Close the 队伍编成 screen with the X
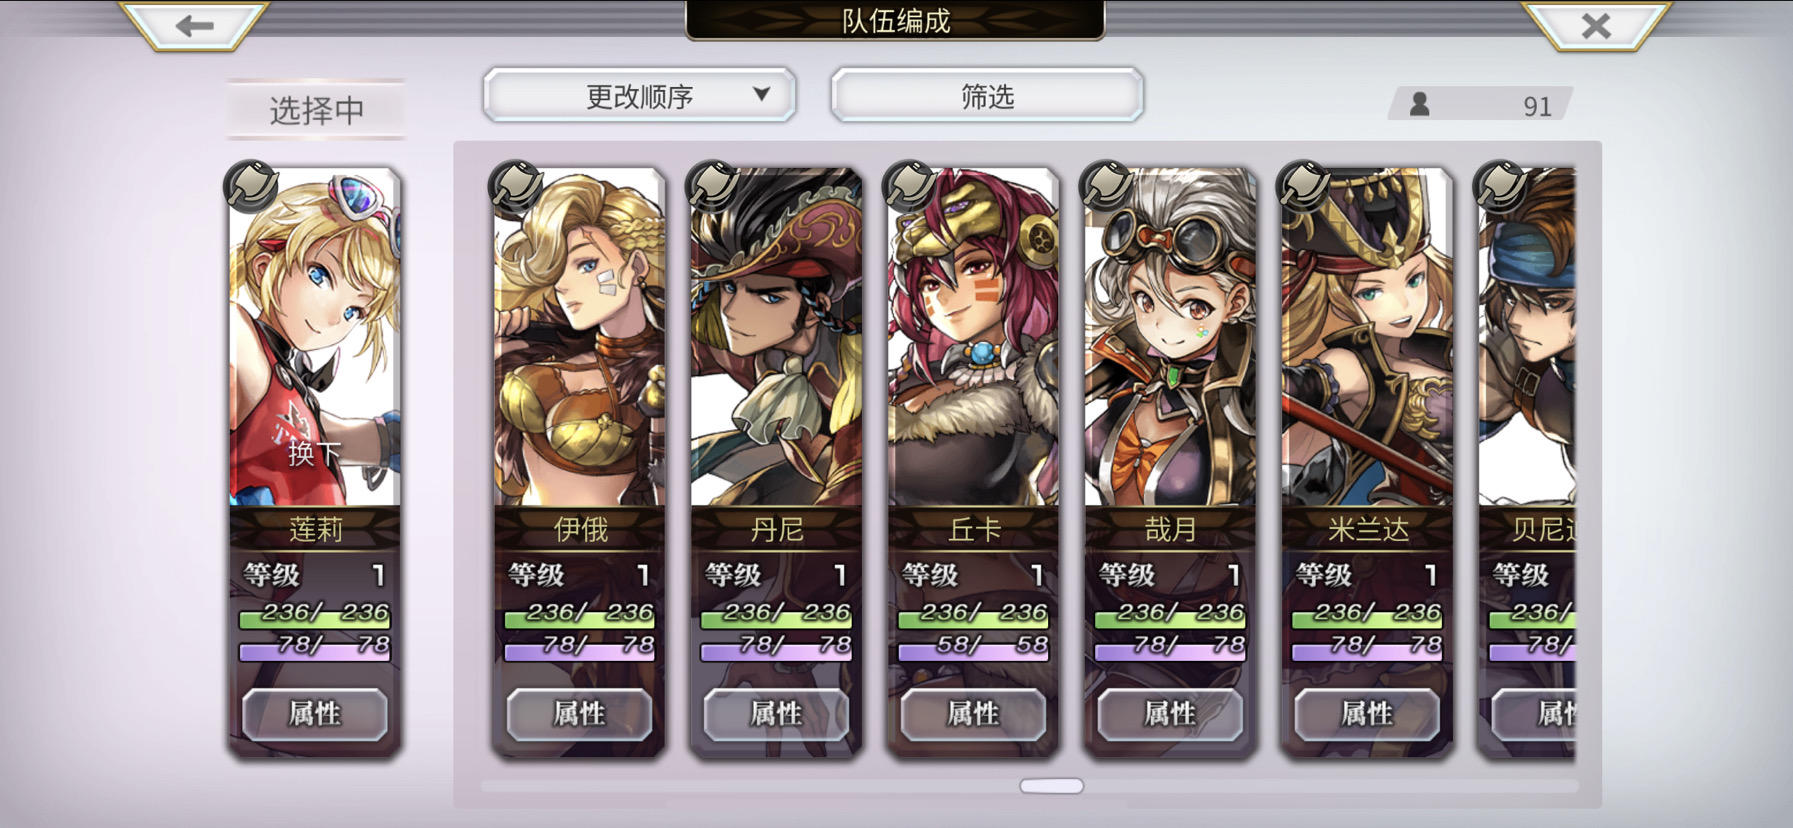Viewport: 1793px width, 828px height. pyautogui.click(x=1596, y=25)
